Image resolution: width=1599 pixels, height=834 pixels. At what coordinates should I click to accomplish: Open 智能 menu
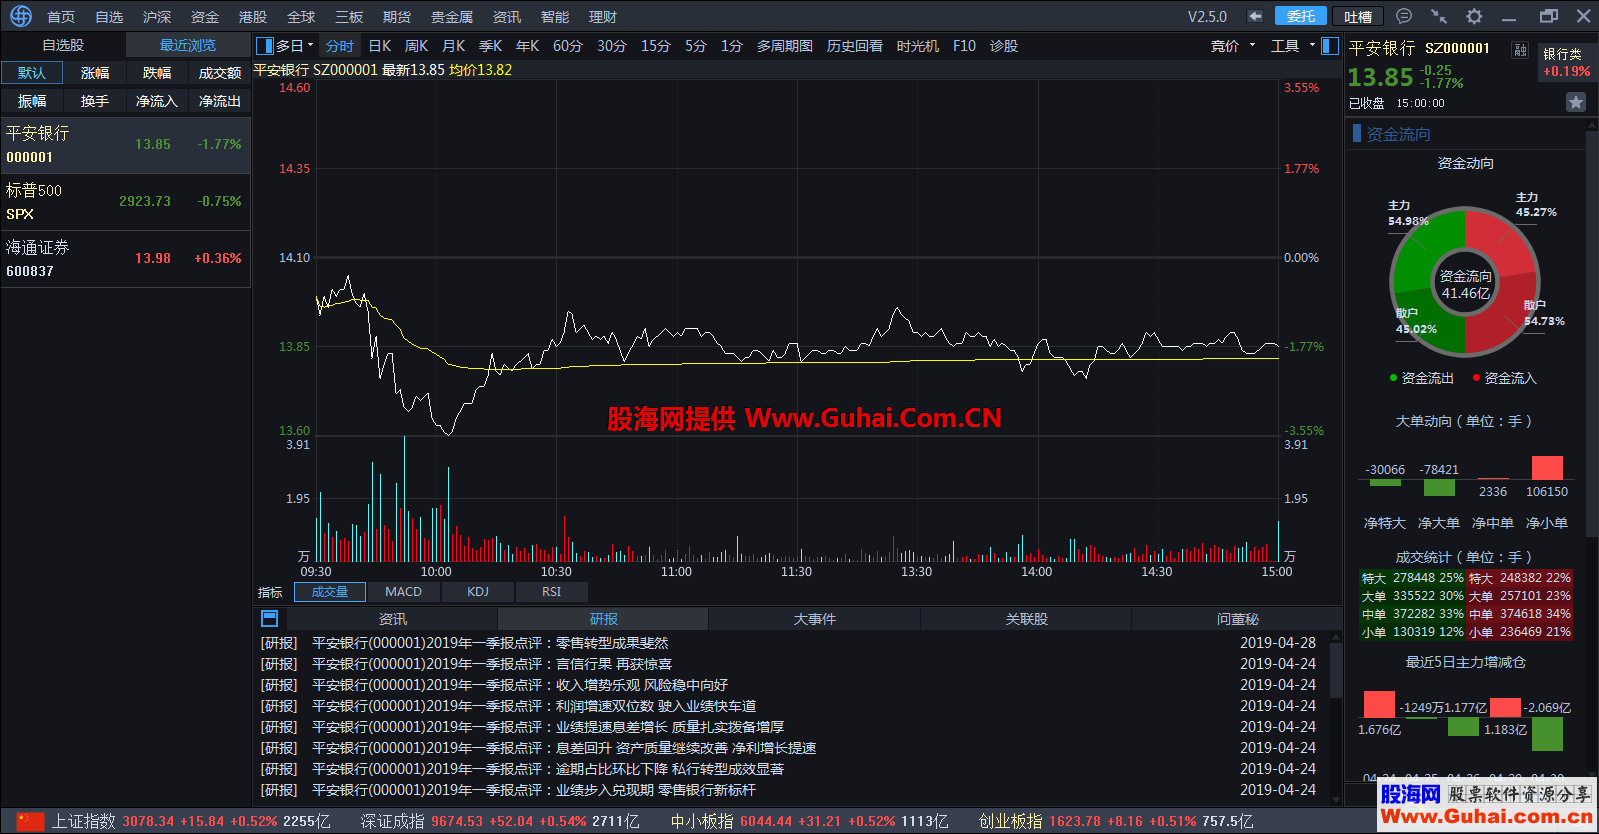coord(555,17)
